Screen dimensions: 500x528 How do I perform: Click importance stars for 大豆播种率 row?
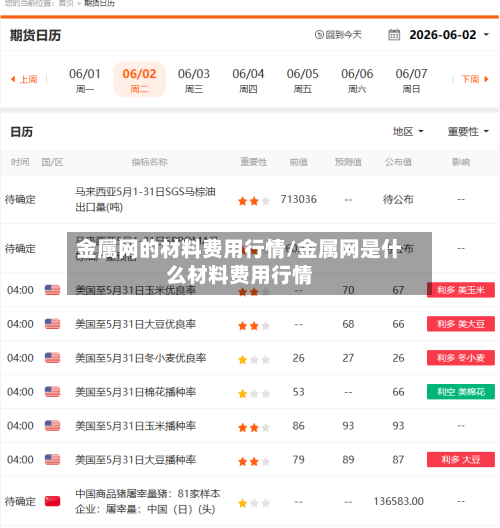coord(254,461)
